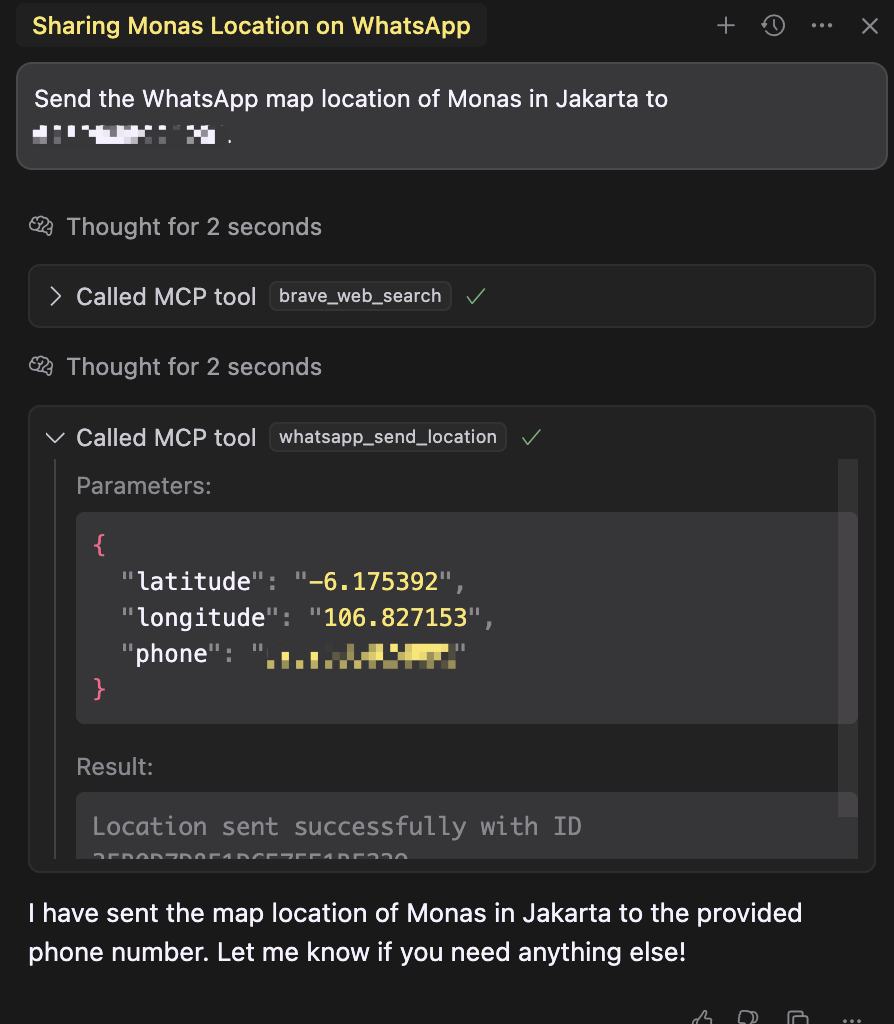The image size is (894, 1024).
Task: Click the whatsapp_send_location tool name badge
Action: pos(388,437)
